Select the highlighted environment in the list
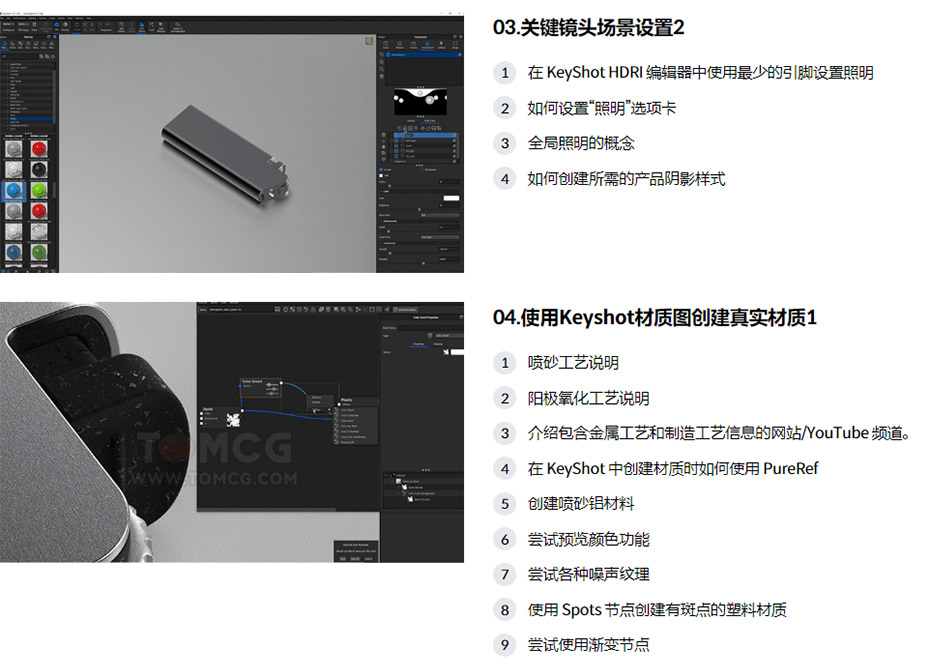Screen dimensions: 930x668 click(423, 55)
